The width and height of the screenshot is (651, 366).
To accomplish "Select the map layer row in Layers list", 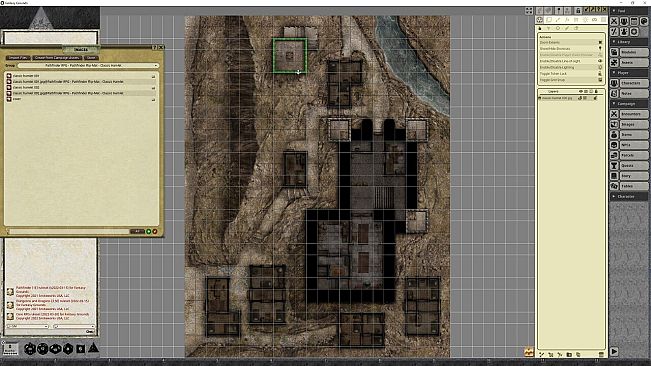I will pyautogui.click(x=570, y=98).
